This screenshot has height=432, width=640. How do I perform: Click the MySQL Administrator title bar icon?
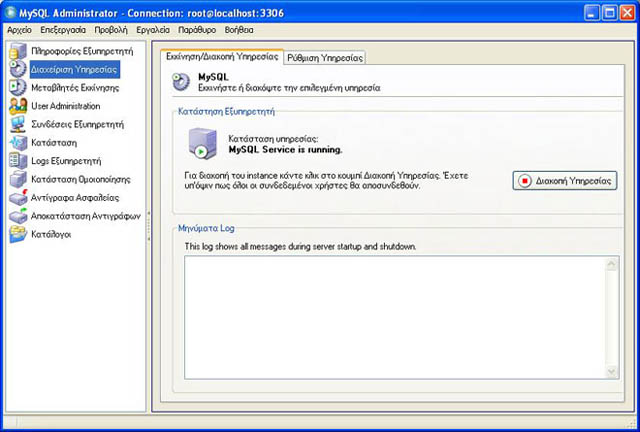[10, 13]
